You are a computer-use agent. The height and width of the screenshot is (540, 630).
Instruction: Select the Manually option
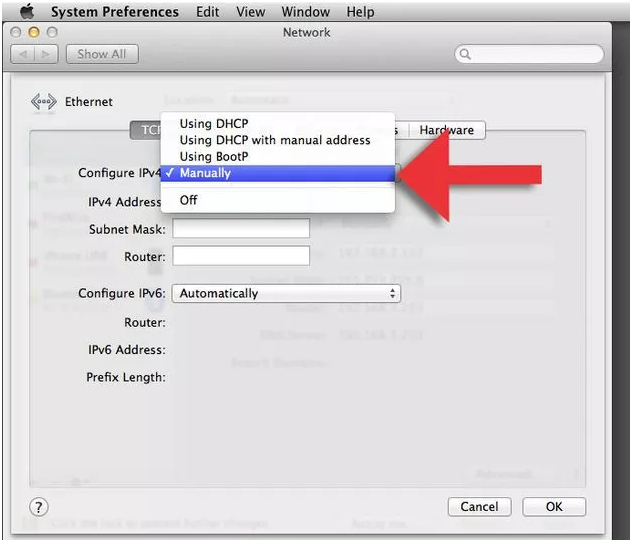coord(278,173)
